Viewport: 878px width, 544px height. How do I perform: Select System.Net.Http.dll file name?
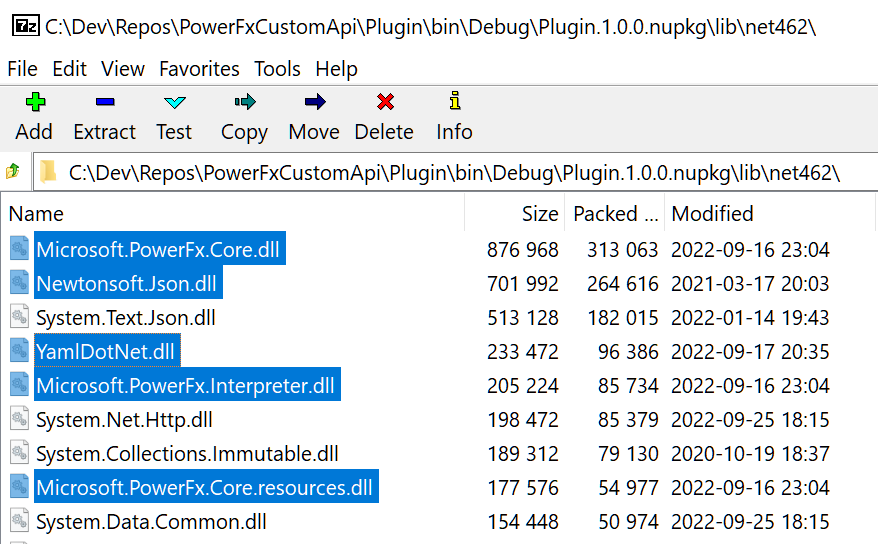[x=124, y=420]
